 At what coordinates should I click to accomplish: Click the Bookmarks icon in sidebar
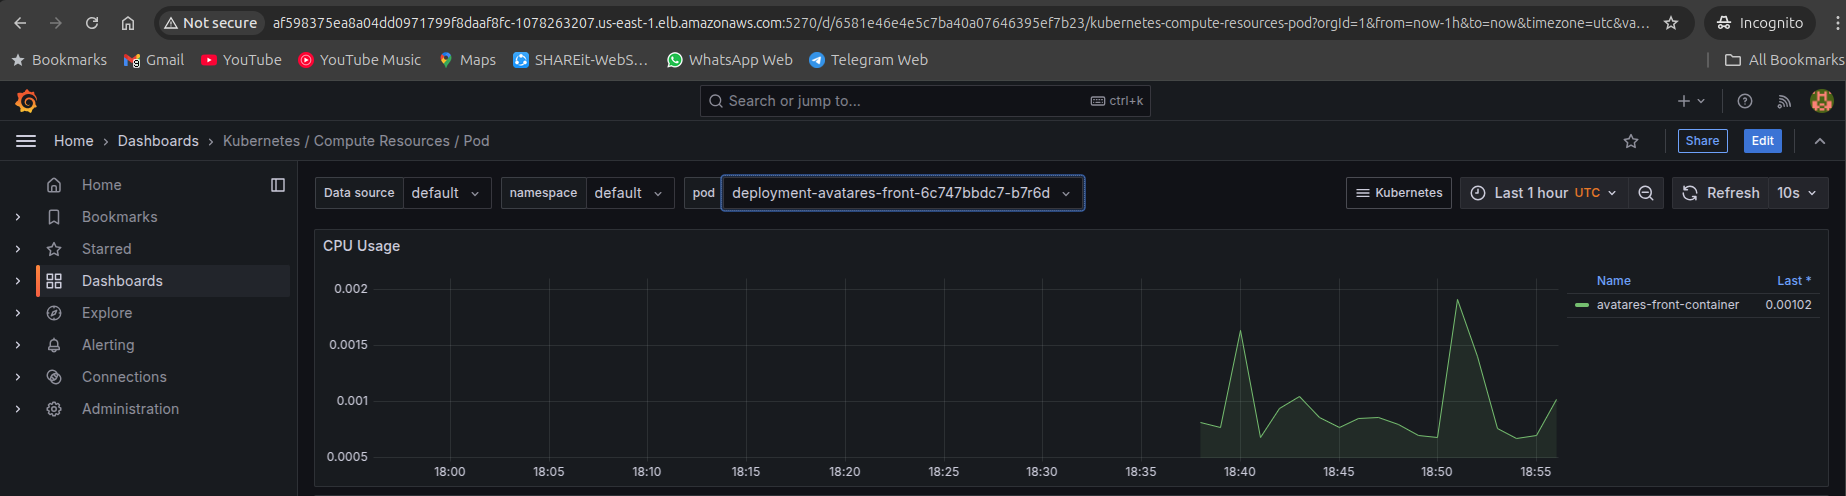point(54,217)
